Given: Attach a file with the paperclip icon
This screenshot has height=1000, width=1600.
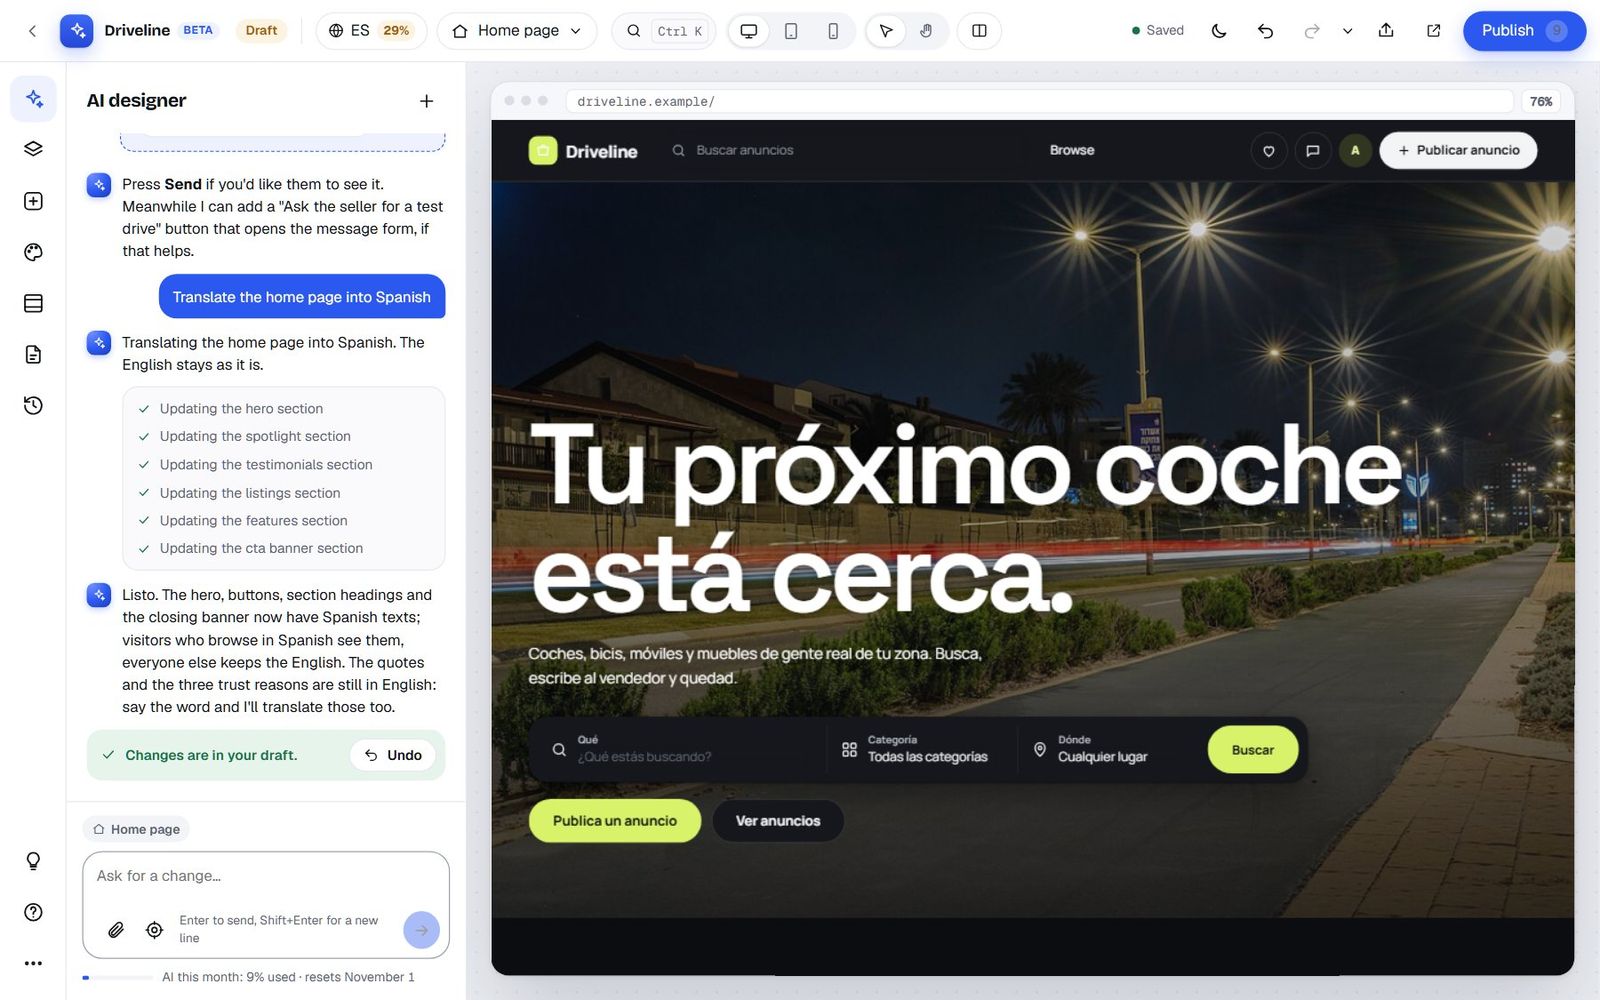Looking at the screenshot, I should tap(116, 930).
